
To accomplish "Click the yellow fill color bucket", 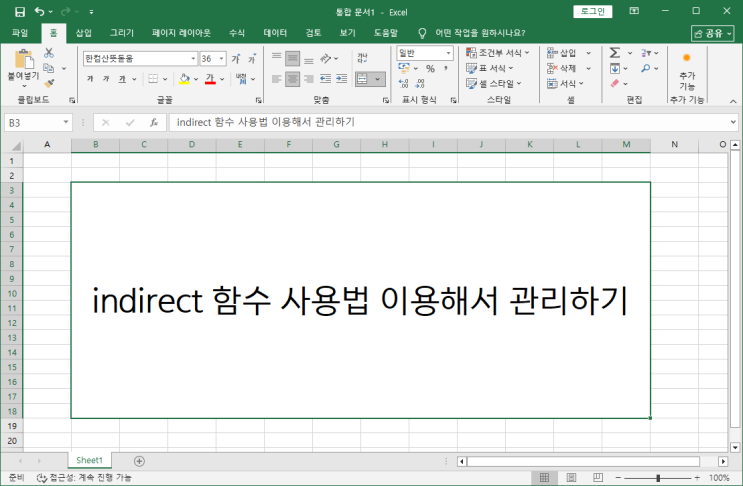I will click(x=183, y=79).
